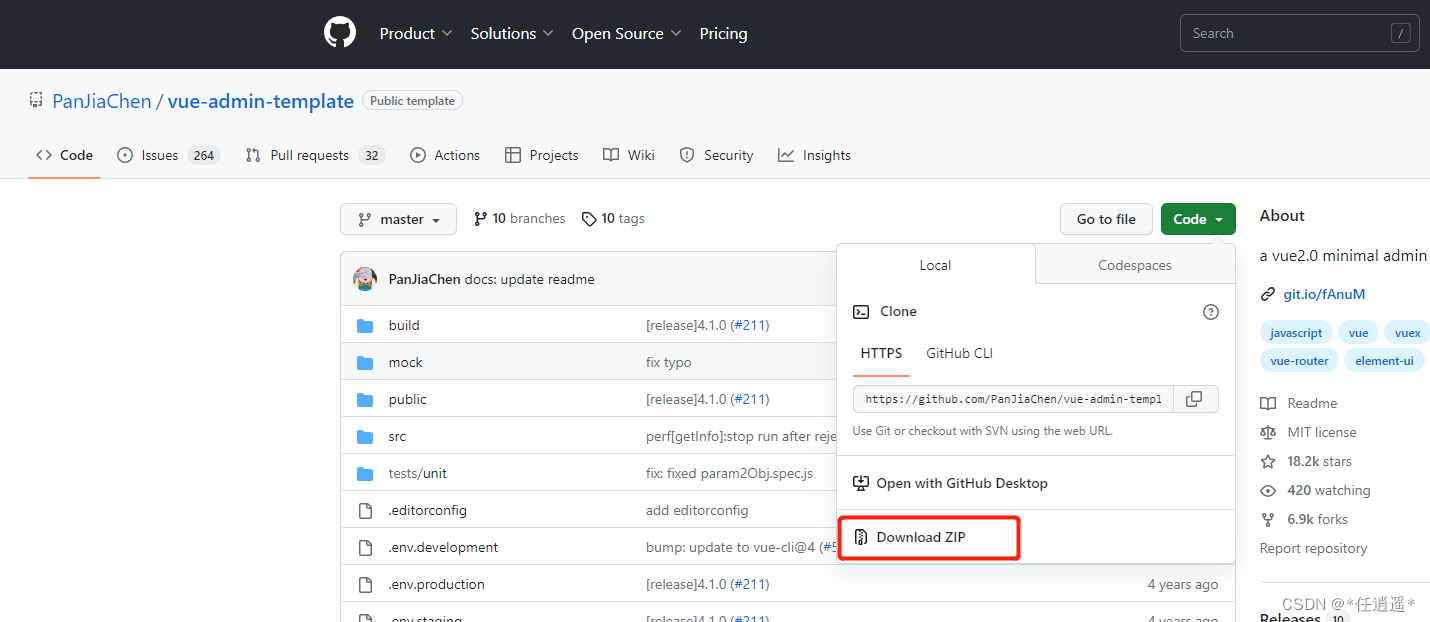The height and width of the screenshot is (622, 1430).
Task: Open 'fix: fixed param2Obj.spec.js' commit
Action: (729, 473)
